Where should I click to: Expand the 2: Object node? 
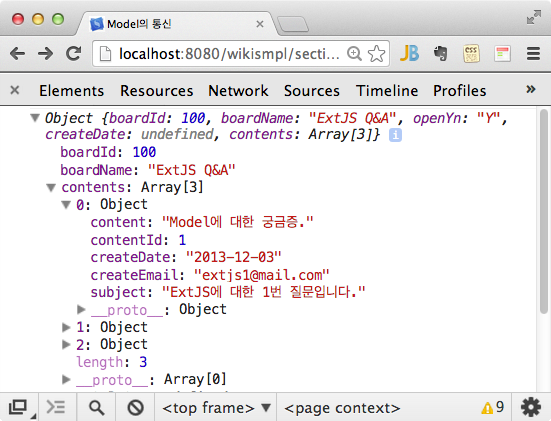click(66, 344)
